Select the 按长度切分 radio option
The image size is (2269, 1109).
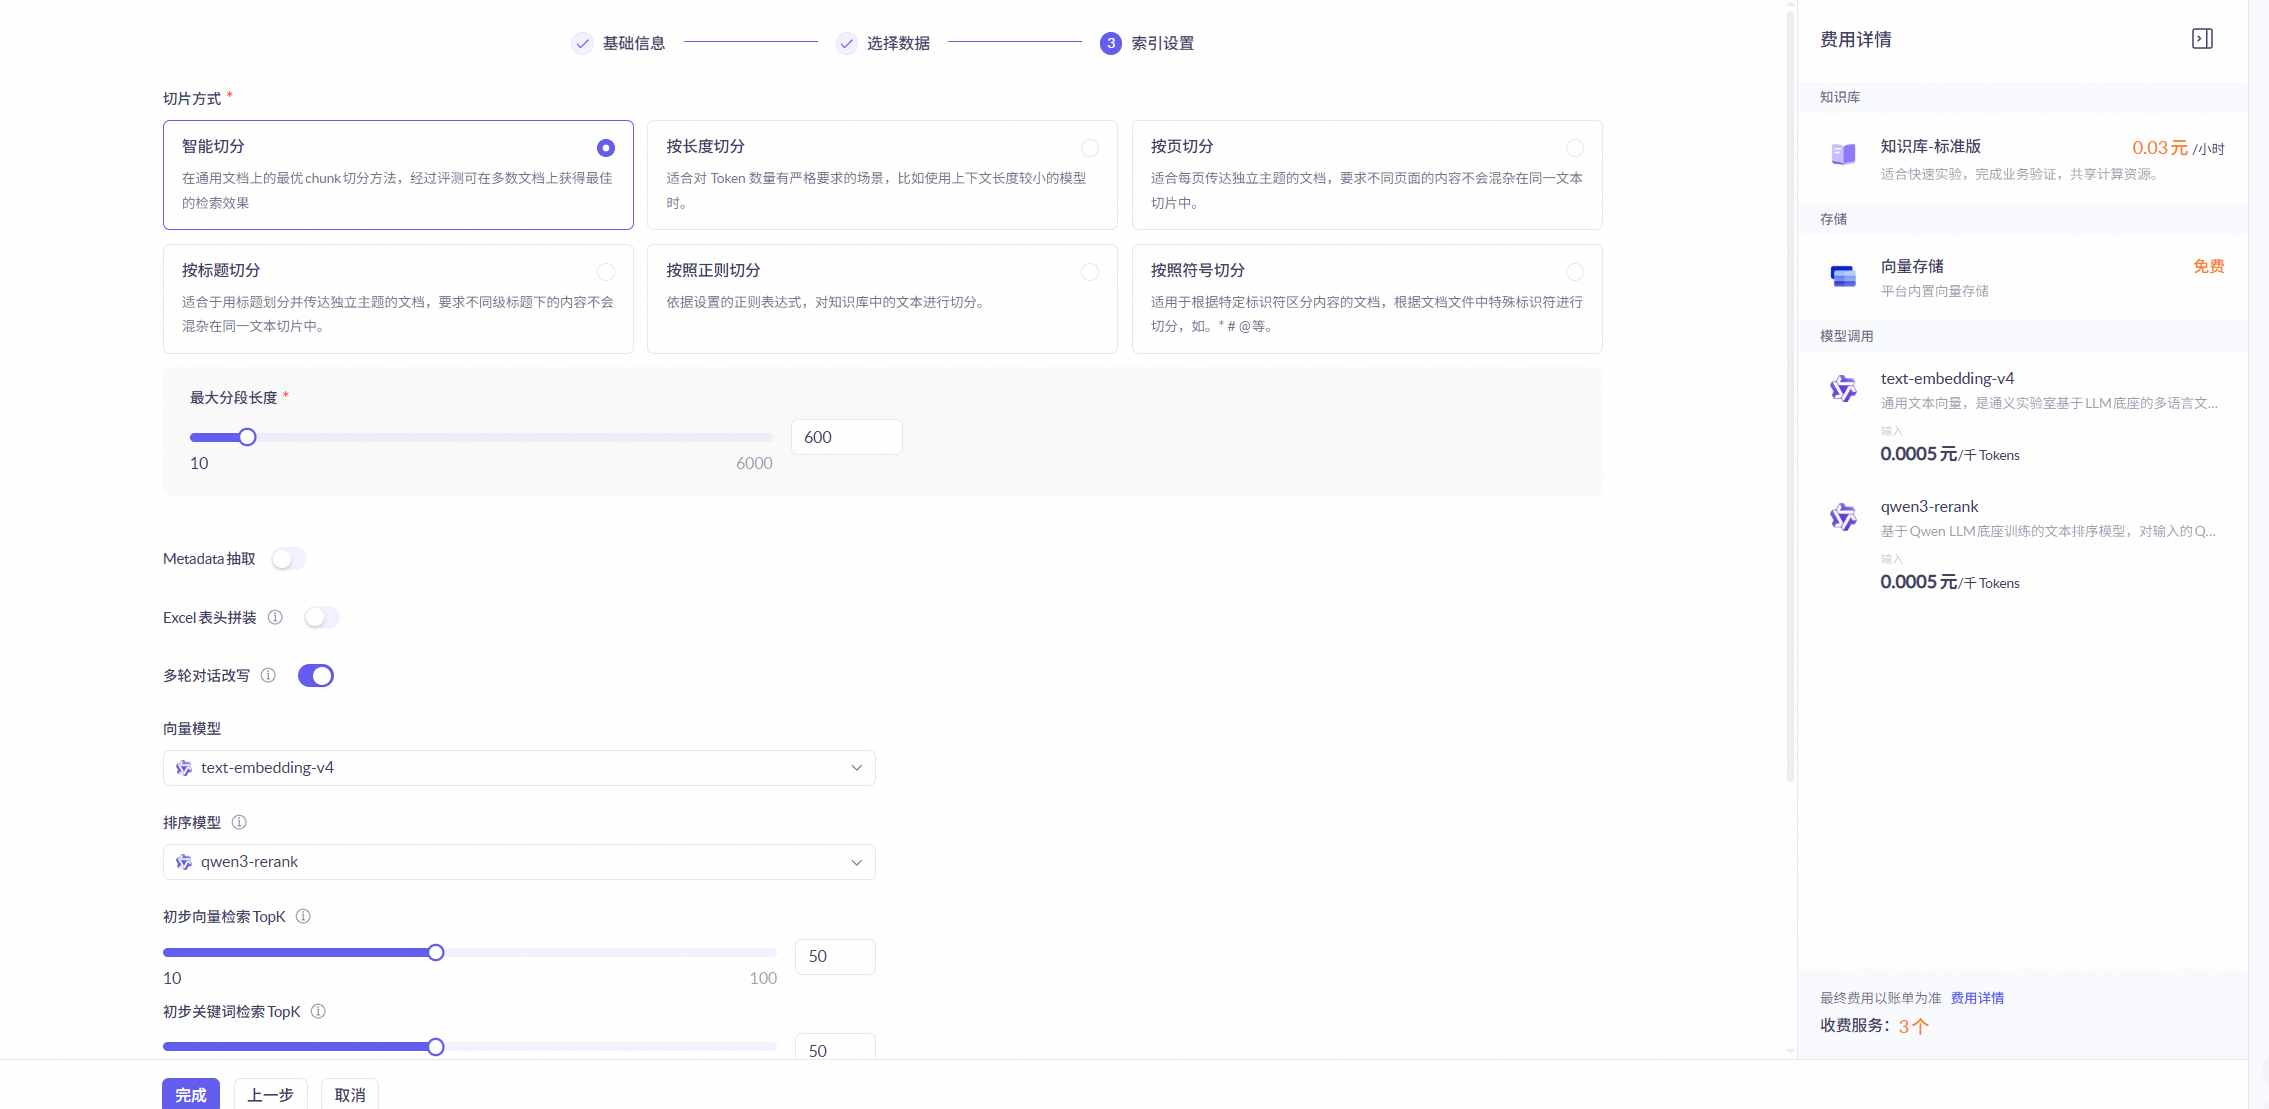[1090, 148]
